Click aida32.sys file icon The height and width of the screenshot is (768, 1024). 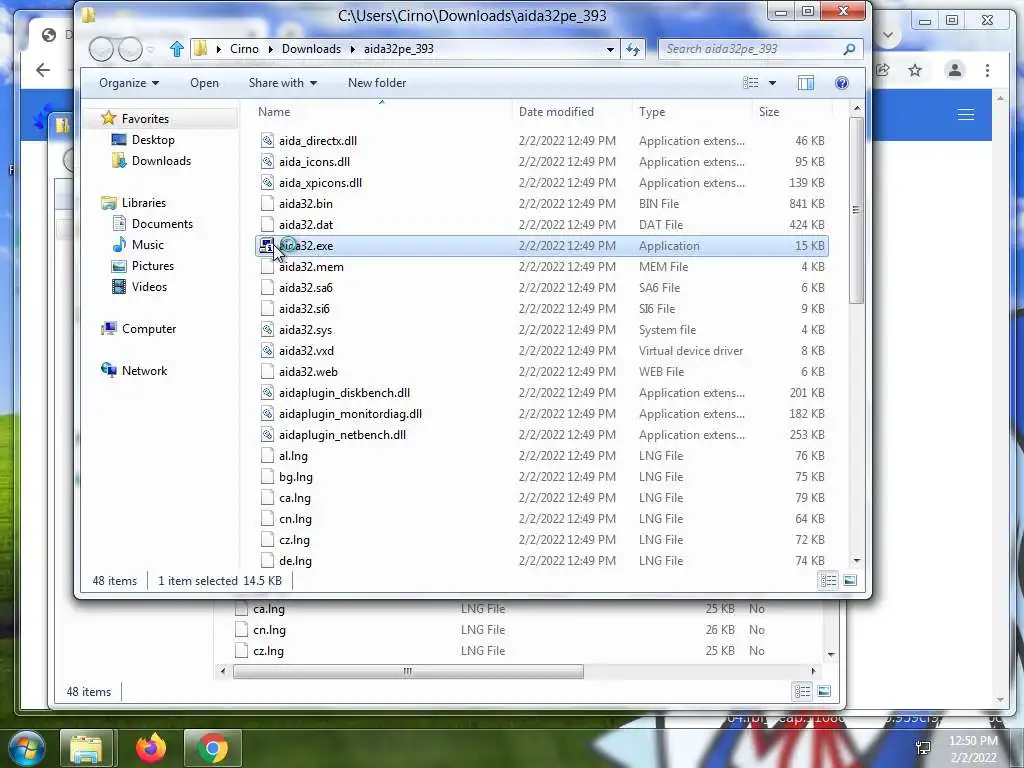[266, 330]
